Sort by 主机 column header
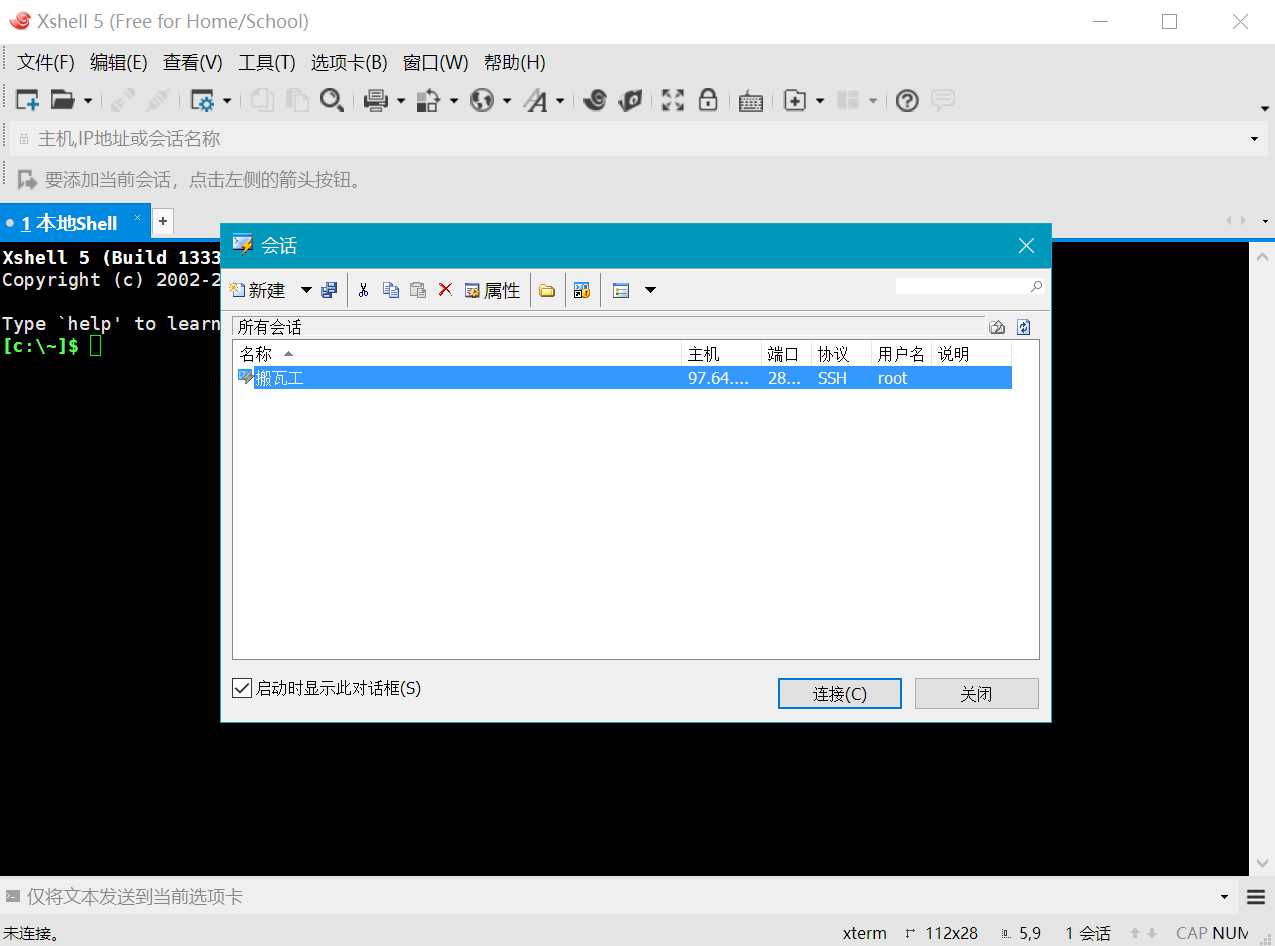Image resolution: width=1275 pixels, height=946 pixels. pyautogui.click(x=721, y=354)
